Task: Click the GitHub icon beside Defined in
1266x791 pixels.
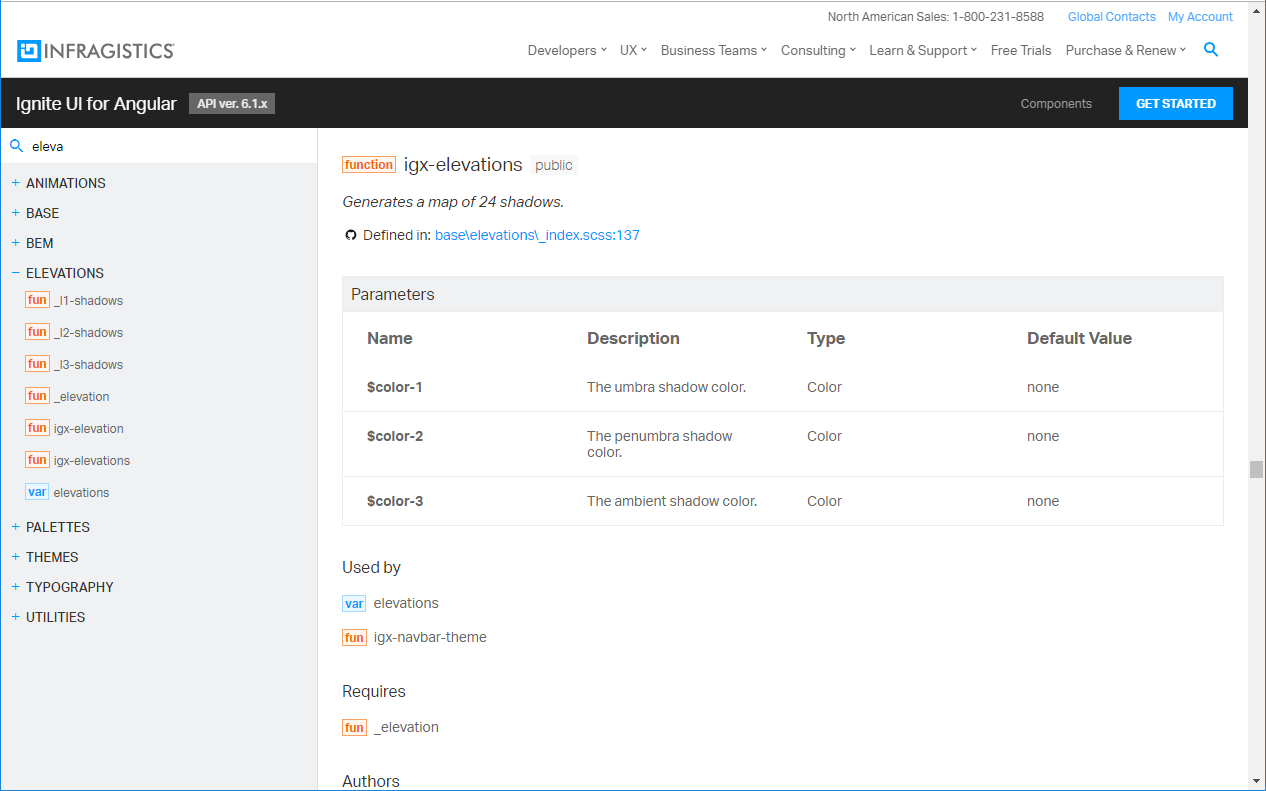Action: (x=350, y=236)
